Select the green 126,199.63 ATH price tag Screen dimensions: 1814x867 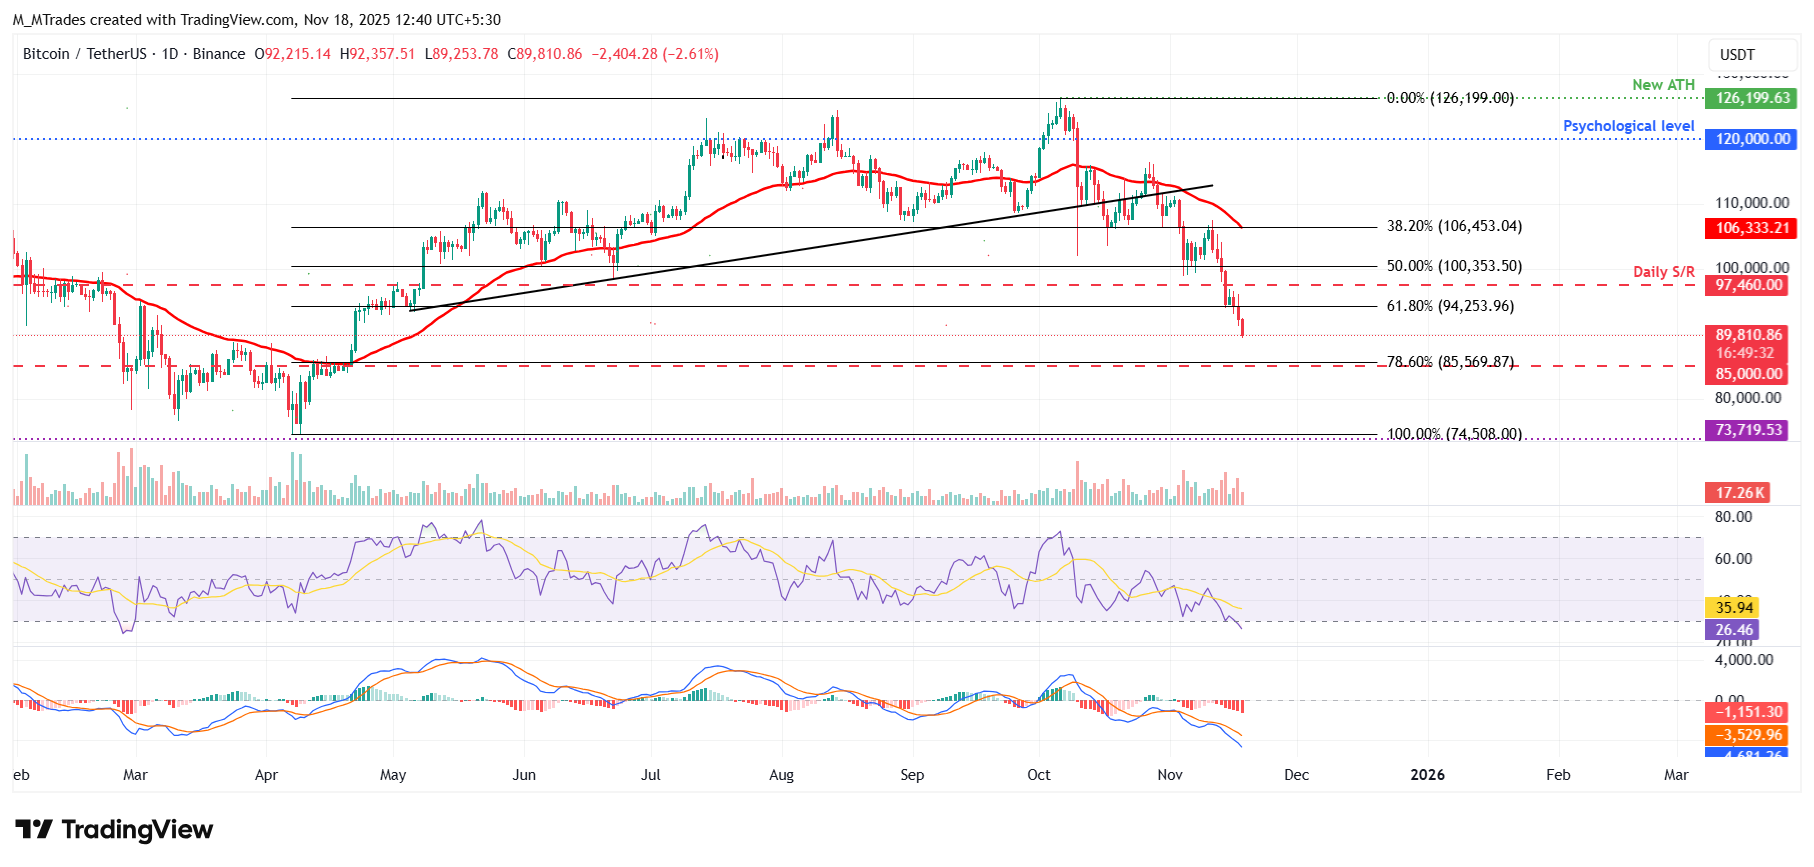tap(1752, 98)
